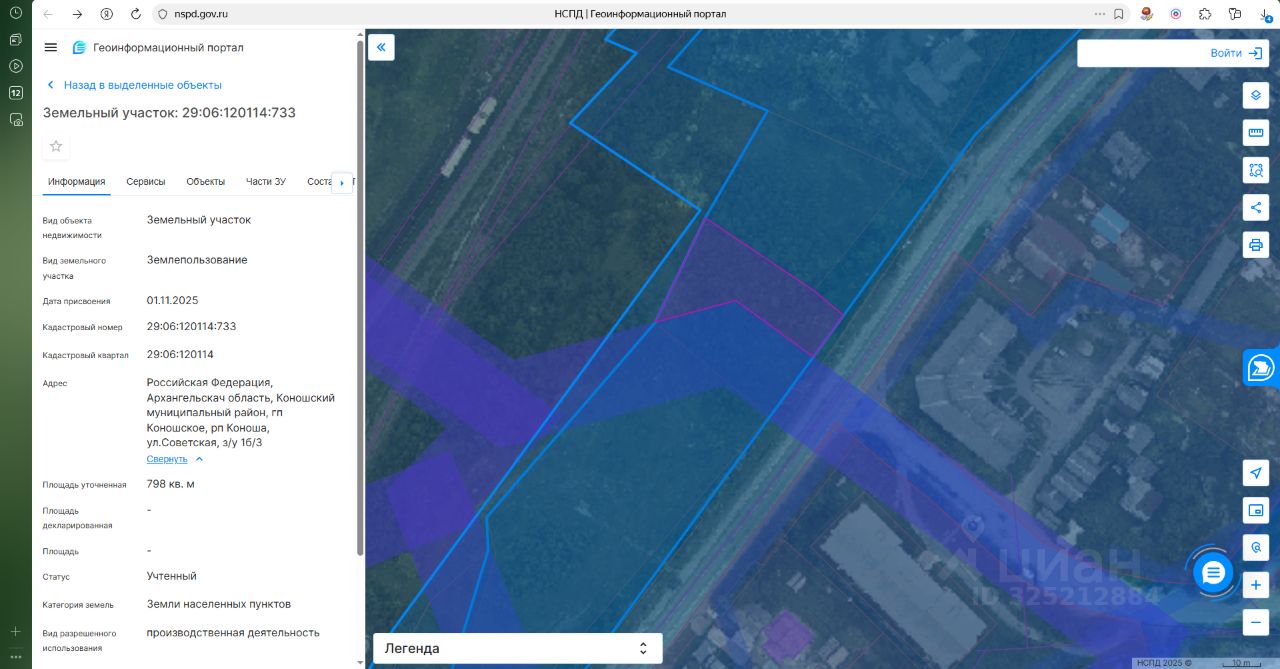
Task: Click the site protection shield icon
Action: tap(163, 14)
